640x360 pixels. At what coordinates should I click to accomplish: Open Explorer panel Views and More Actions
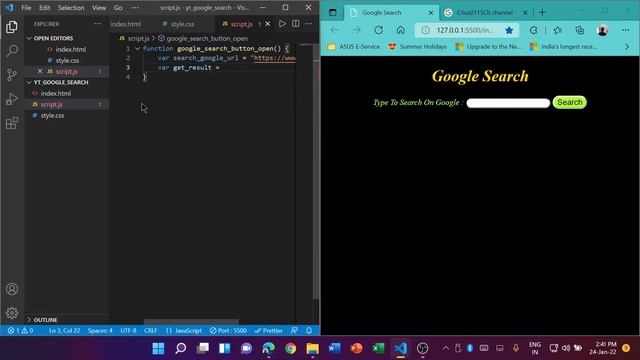pos(97,24)
